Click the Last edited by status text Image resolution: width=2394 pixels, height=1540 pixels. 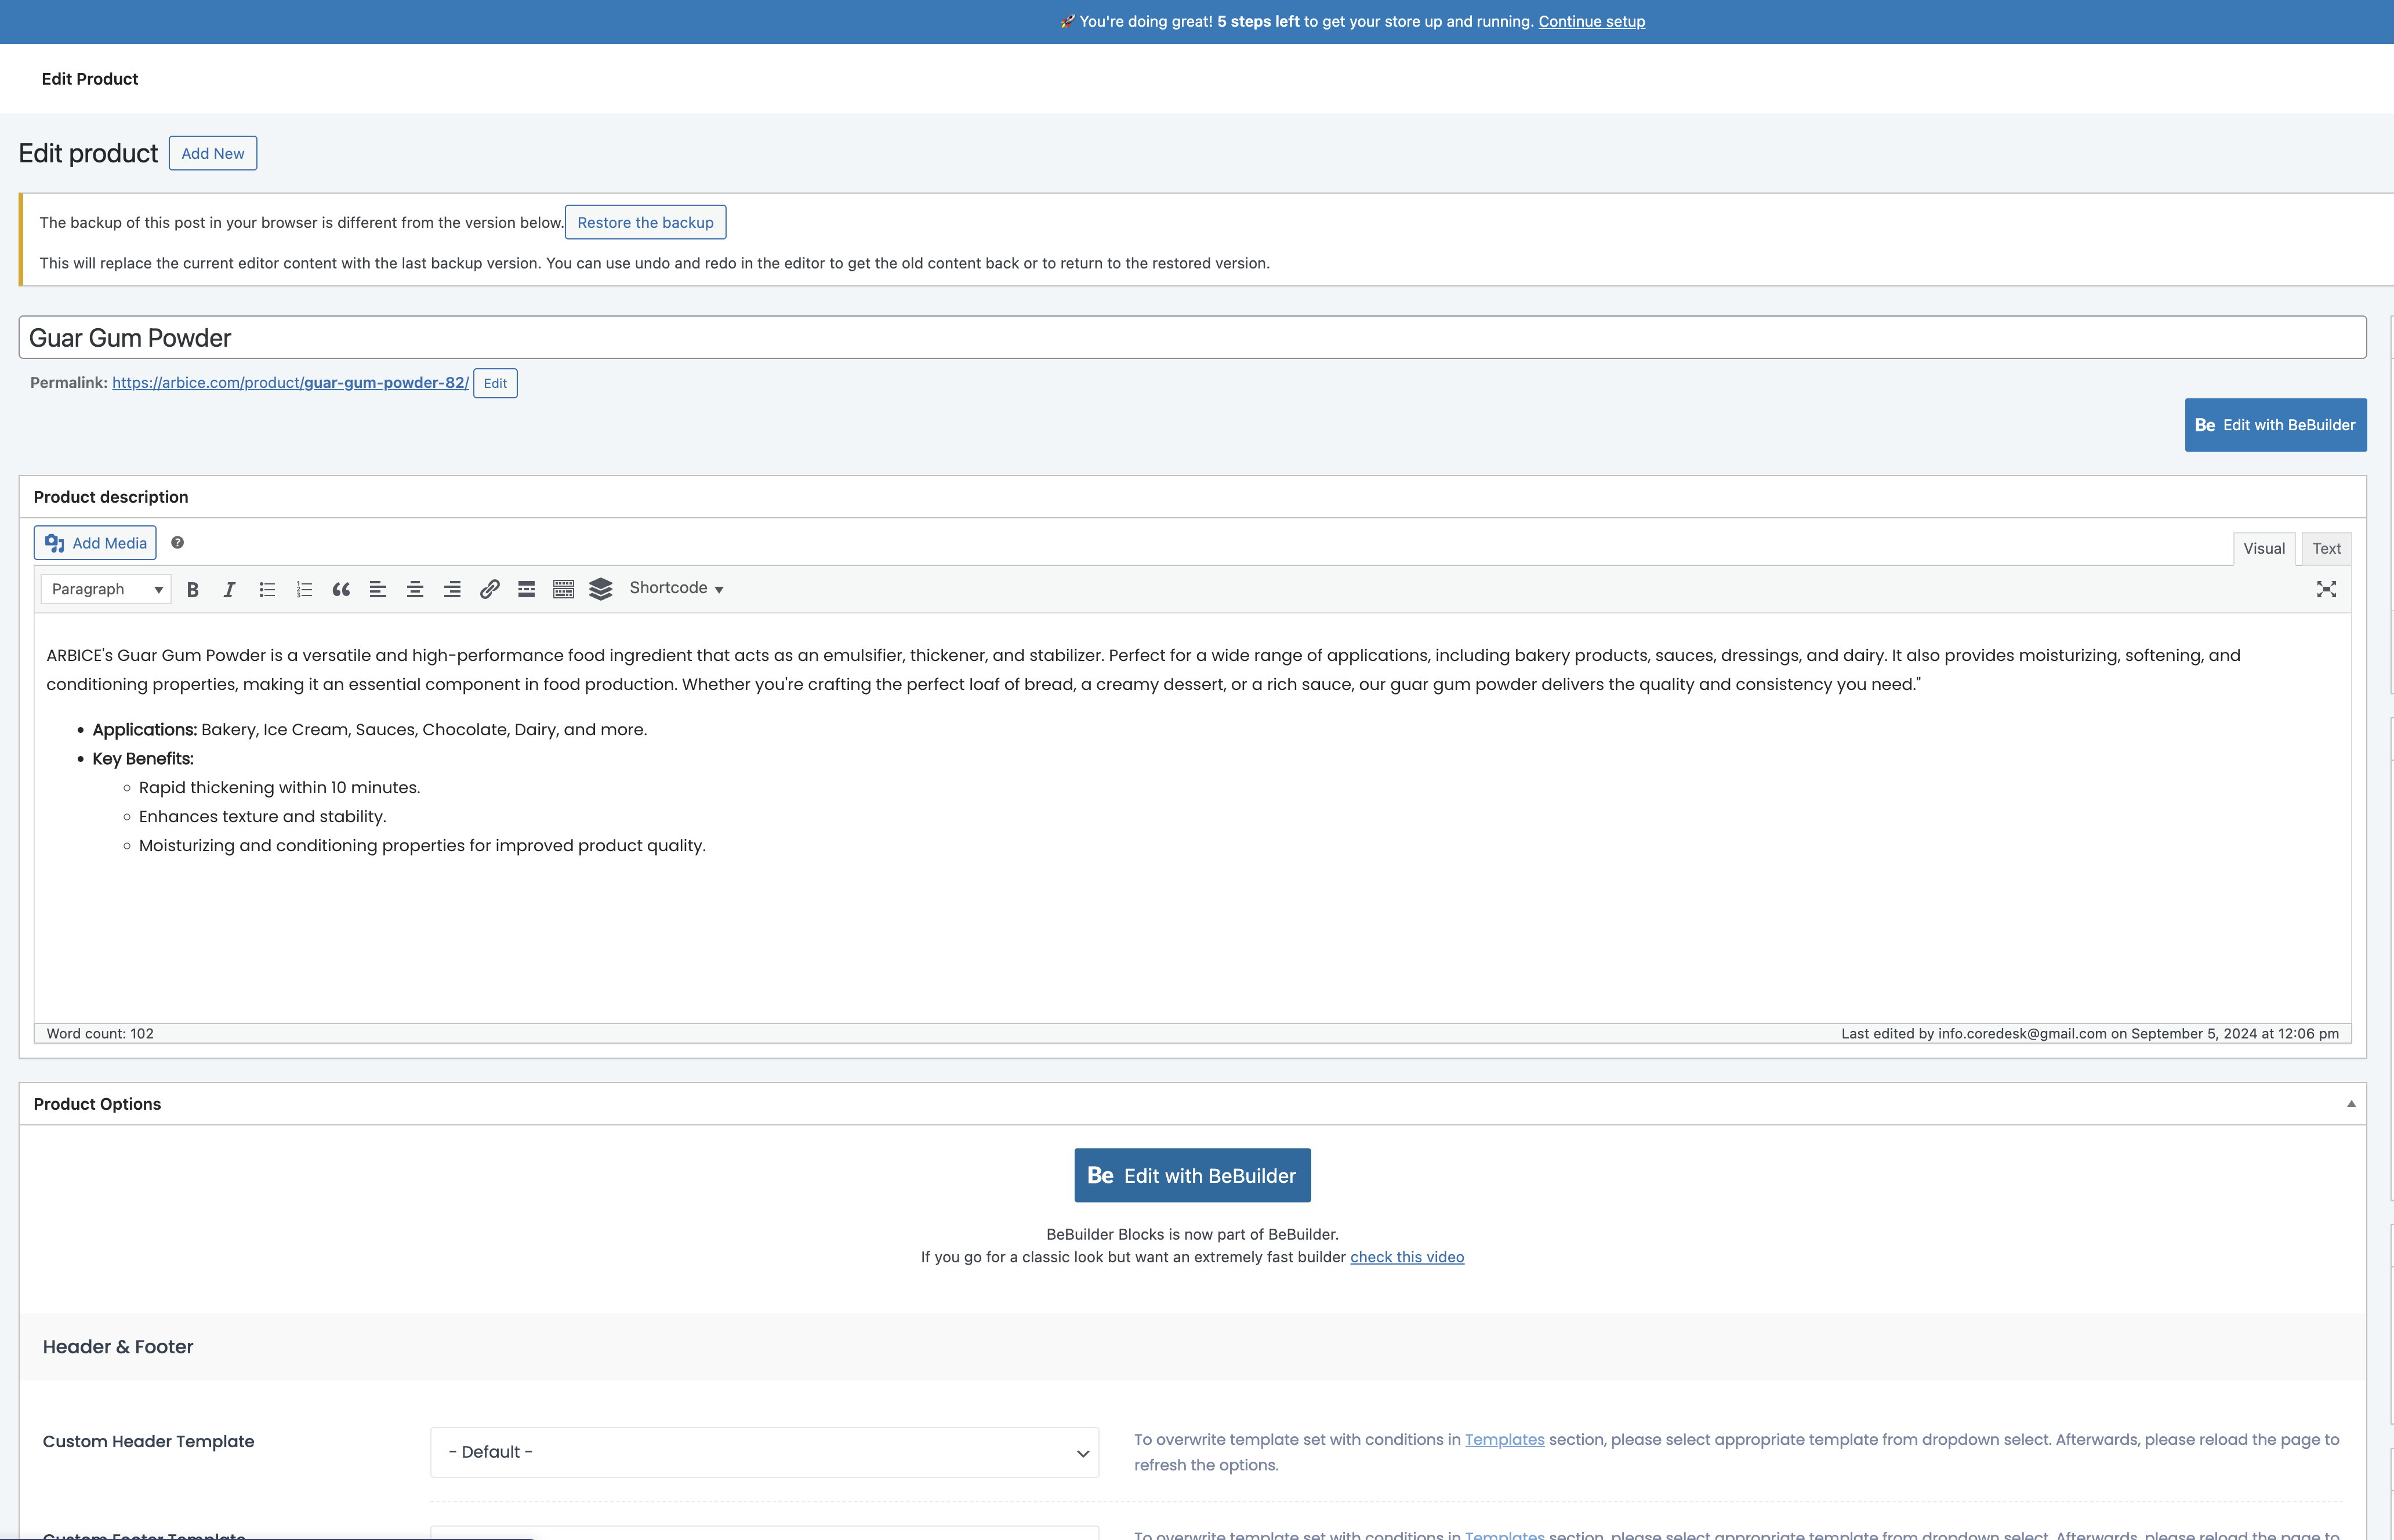[x=2089, y=1033]
